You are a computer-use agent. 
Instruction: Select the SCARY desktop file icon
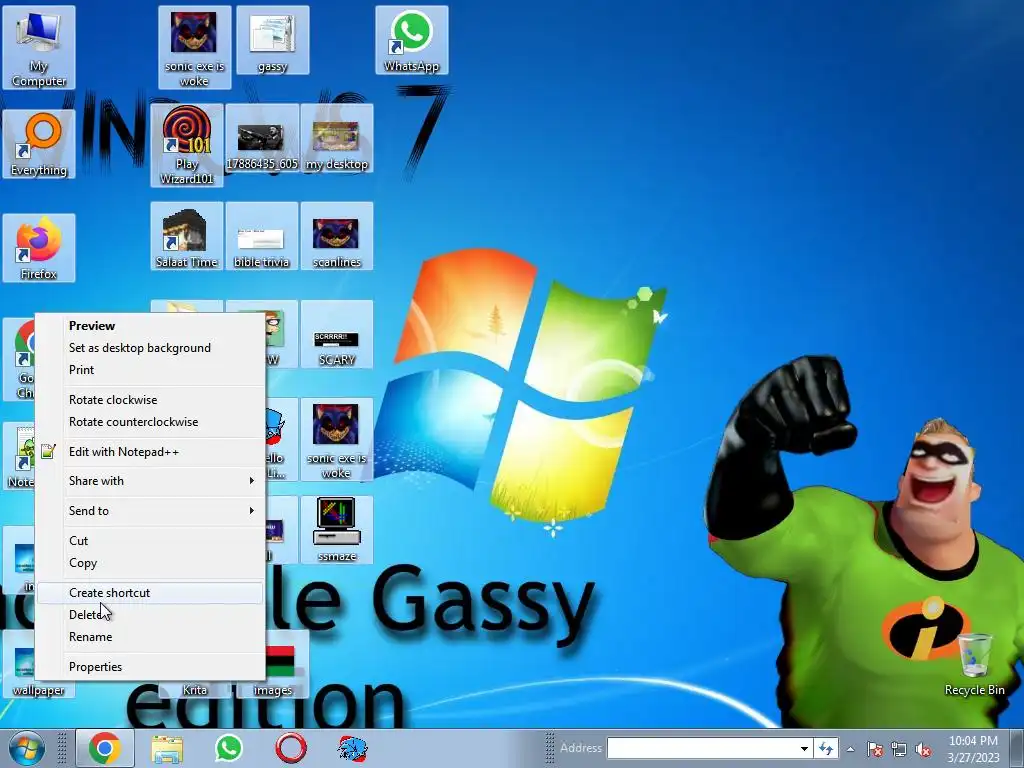(x=336, y=334)
